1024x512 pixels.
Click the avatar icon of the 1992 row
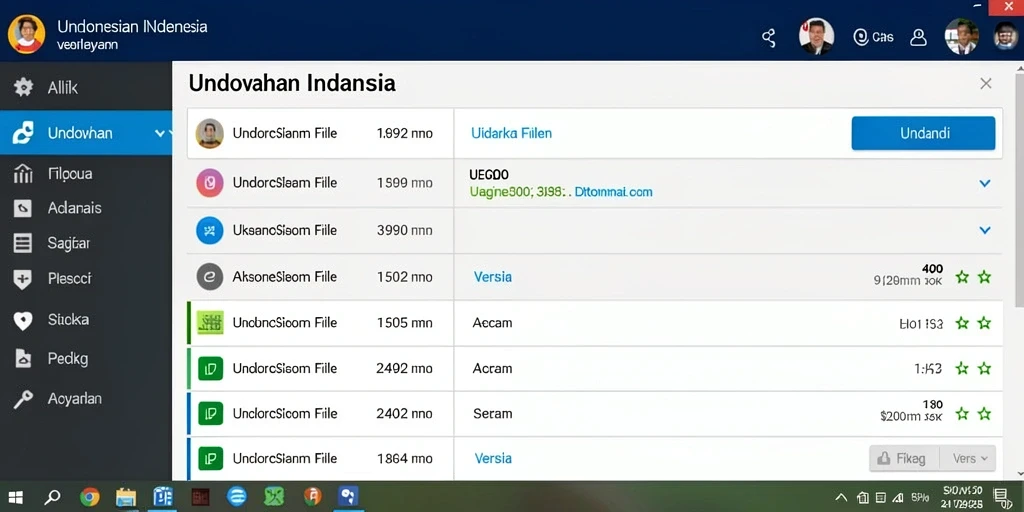(x=210, y=133)
